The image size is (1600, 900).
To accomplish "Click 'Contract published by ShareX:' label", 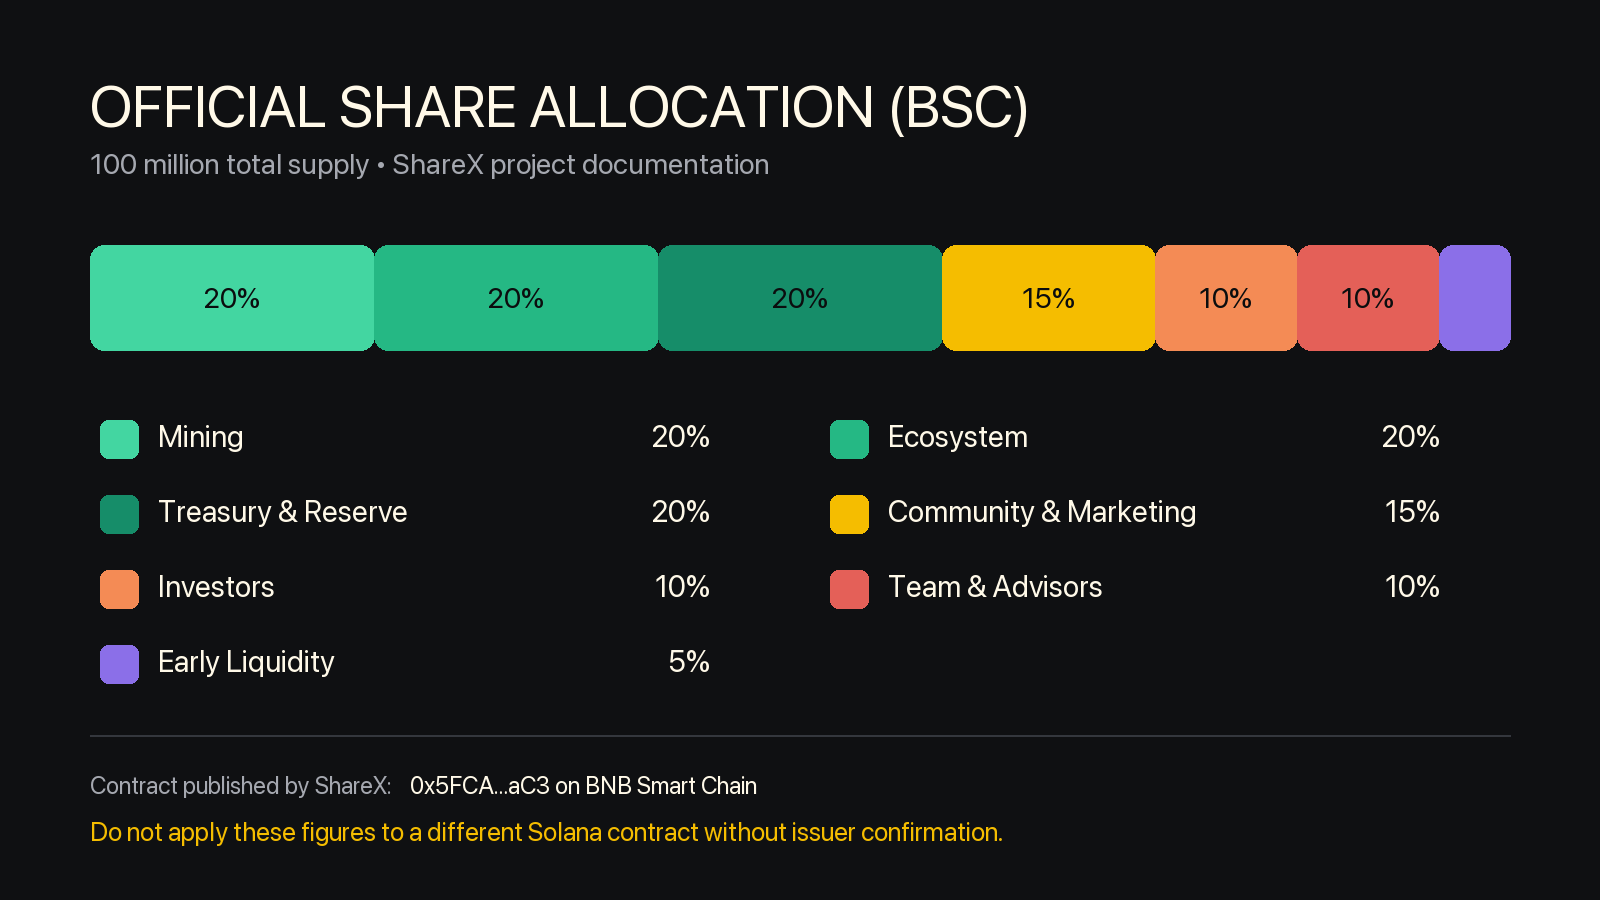I will tap(241, 786).
